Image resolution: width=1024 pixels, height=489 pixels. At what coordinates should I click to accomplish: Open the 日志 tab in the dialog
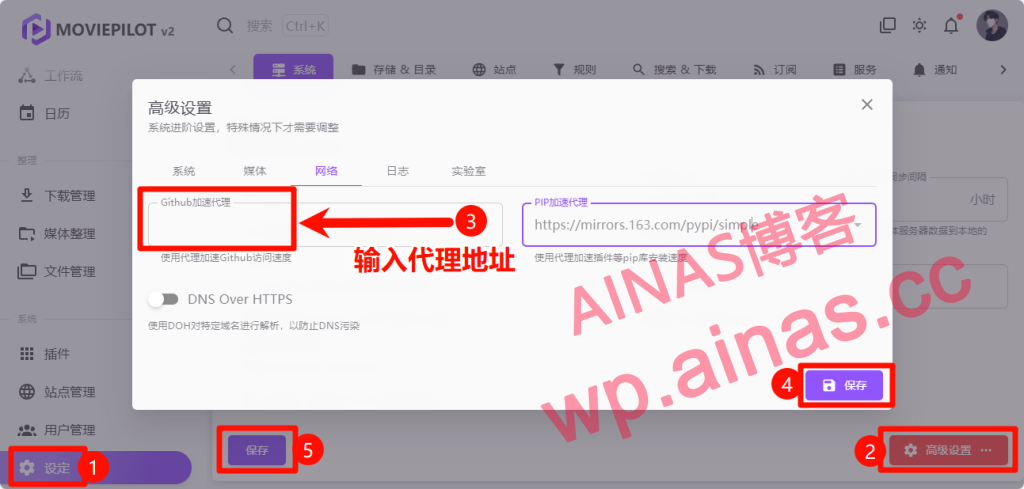click(397, 172)
